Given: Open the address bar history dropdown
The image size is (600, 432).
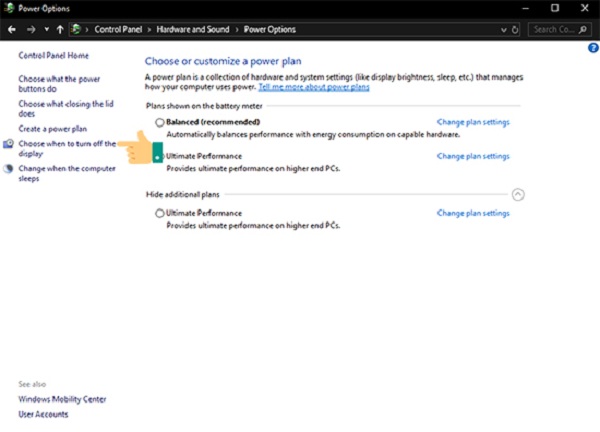Looking at the screenshot, I should tap(504, 30).
